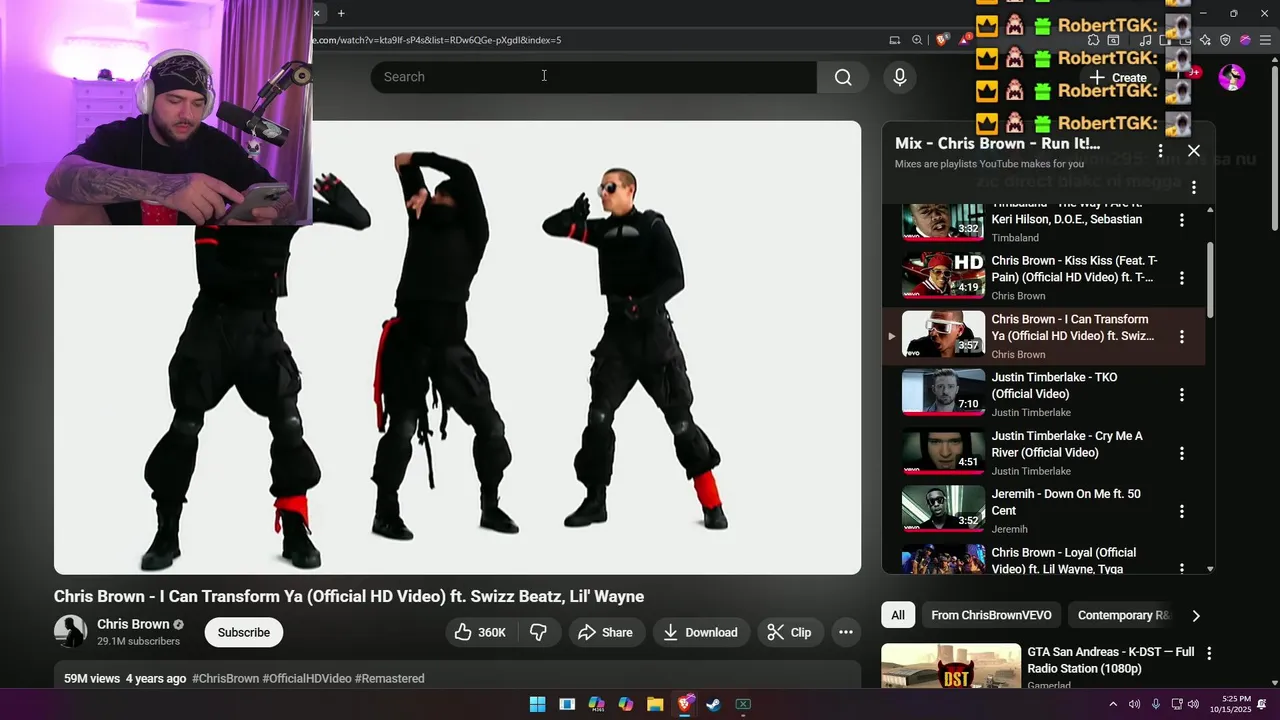Open the YouTube account avatar menu

pos(1232,77)
